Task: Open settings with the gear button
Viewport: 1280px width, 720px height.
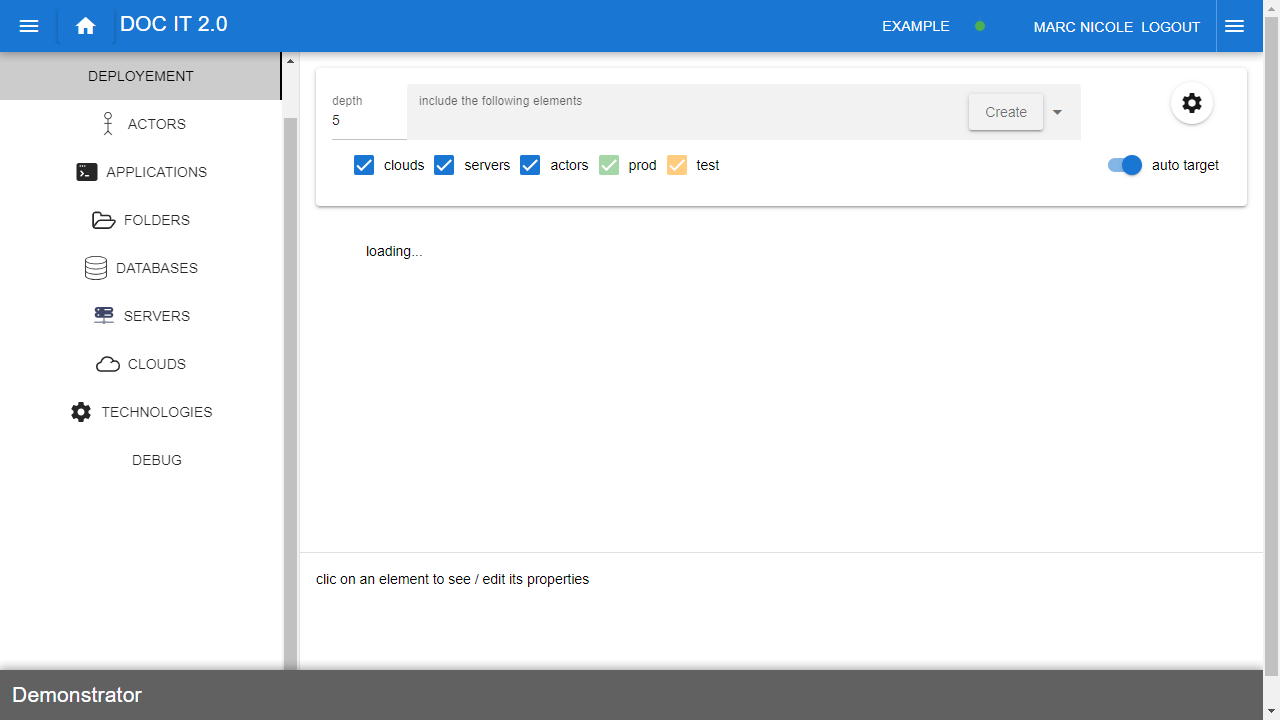Action: point(1191,103)
